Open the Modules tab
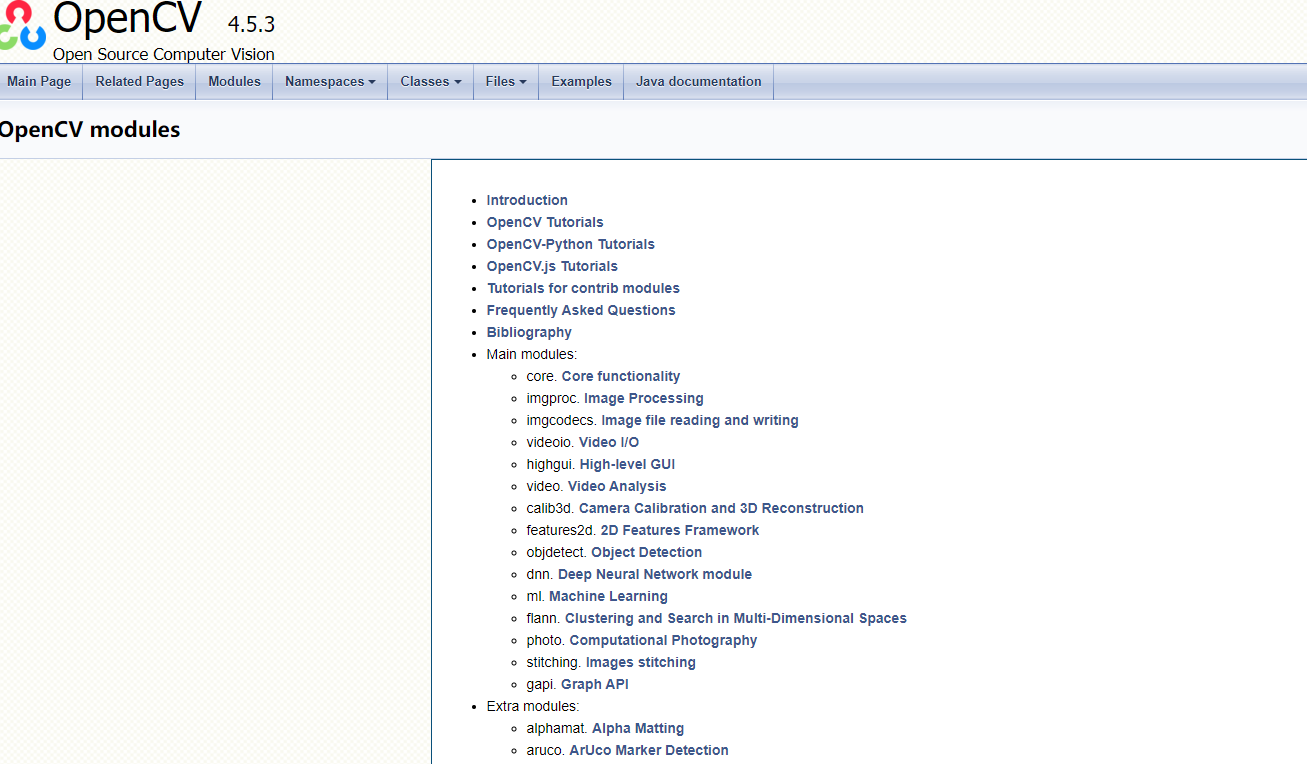The height and width of the screenshot is (764, 1307). coord(234,82)
